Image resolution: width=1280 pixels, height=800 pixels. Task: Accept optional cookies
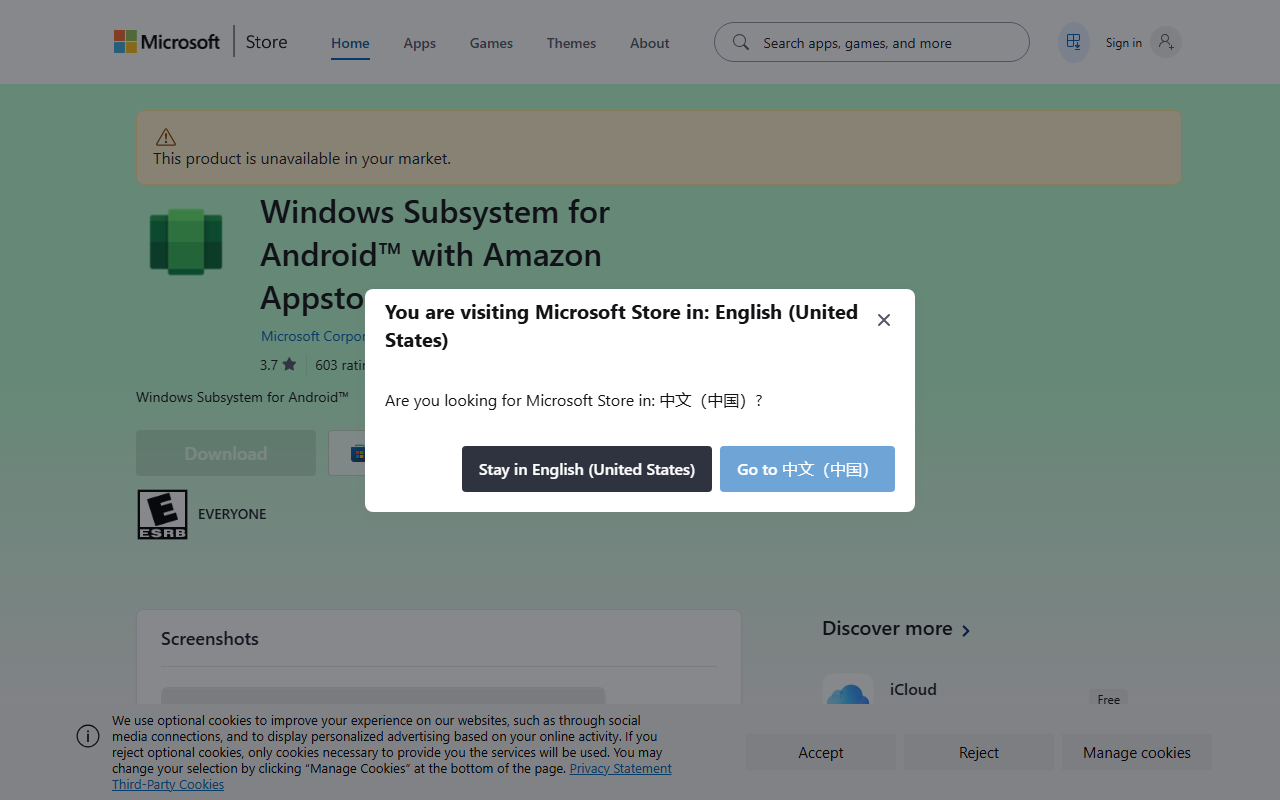pyautogui.click(x=821, y=753)
